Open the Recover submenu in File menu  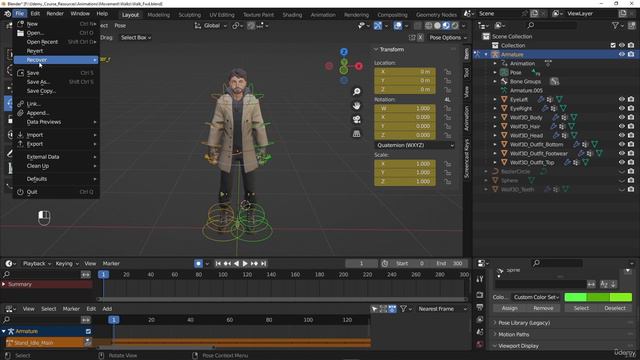[x=56, y=60]
